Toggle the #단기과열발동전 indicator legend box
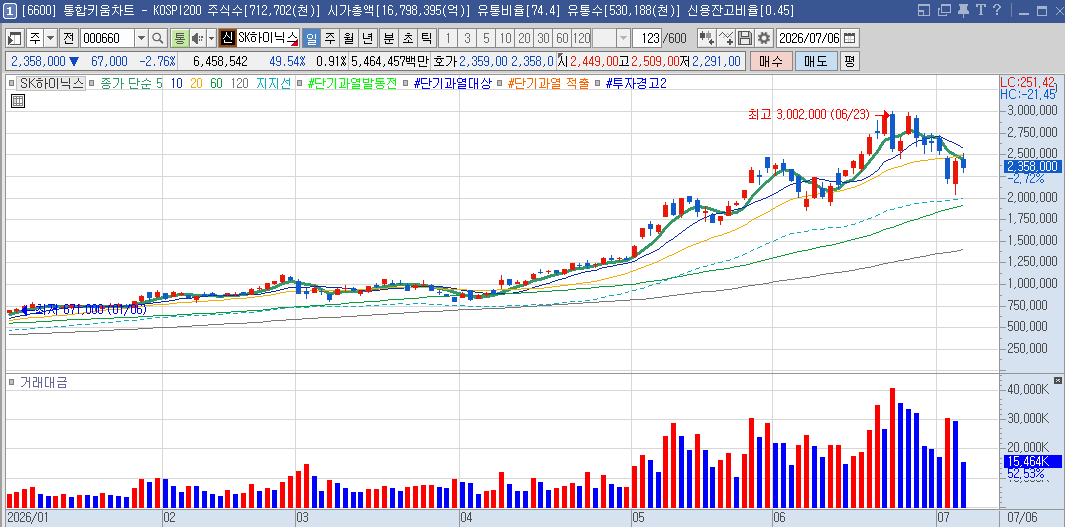This screenshot has width=1065, height=527. (300, 84)
